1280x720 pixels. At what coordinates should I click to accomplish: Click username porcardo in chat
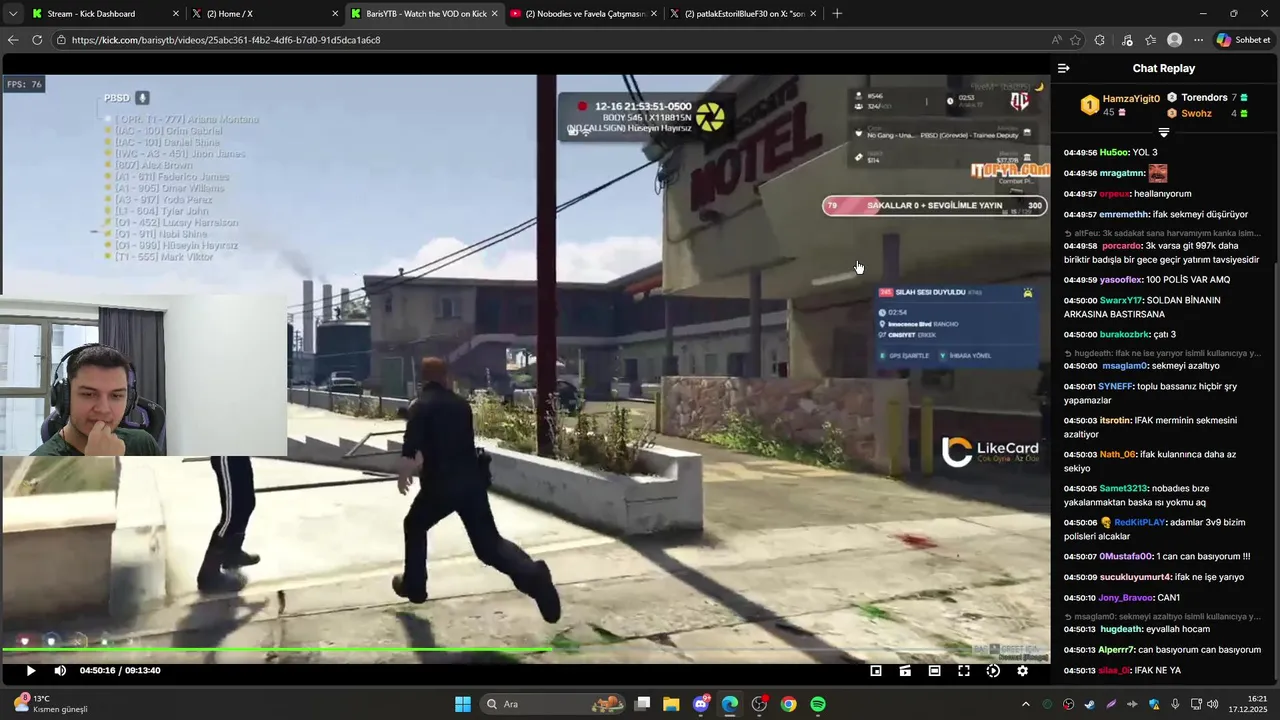[1122, 246]
